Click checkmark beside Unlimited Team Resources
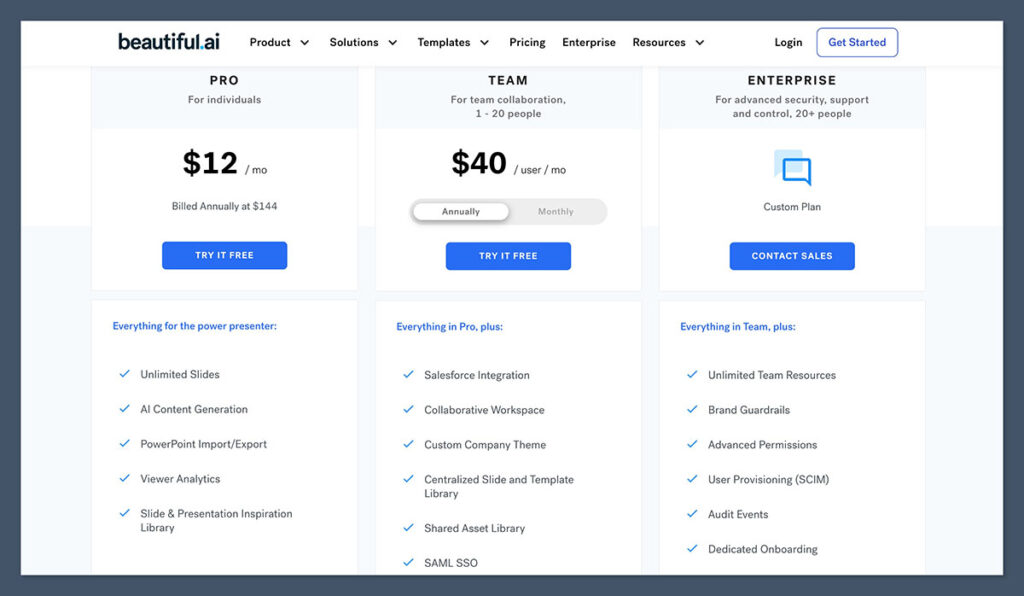 tap(692, 375)
